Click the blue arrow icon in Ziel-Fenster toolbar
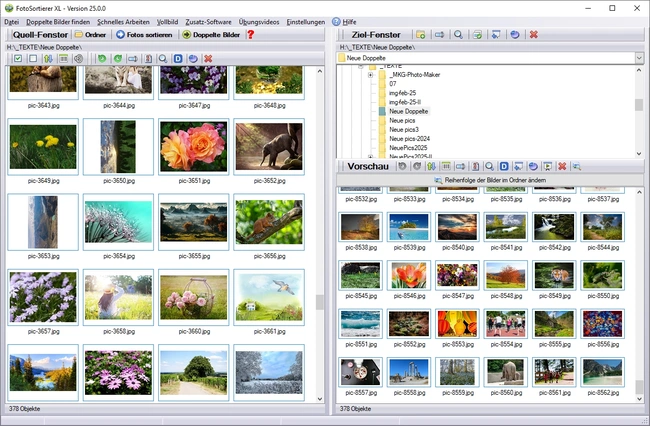The height and width of the screenshot is (426, 650). pyautogui.click(x=439, y=35)
